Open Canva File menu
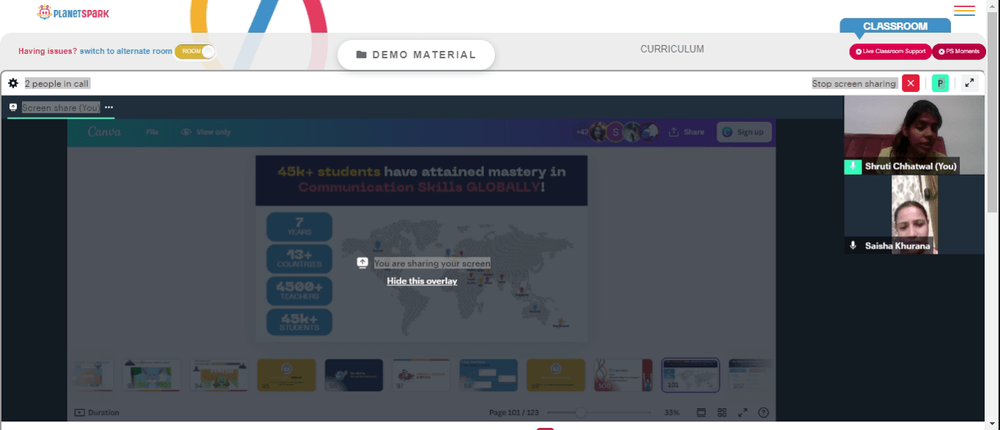The height and width of the screenshot is (430, 1000). tap(152, 132)
